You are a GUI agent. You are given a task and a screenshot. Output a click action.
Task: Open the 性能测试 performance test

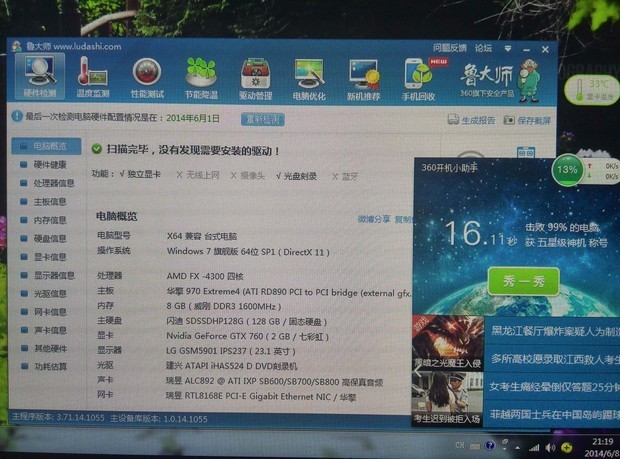147,78
